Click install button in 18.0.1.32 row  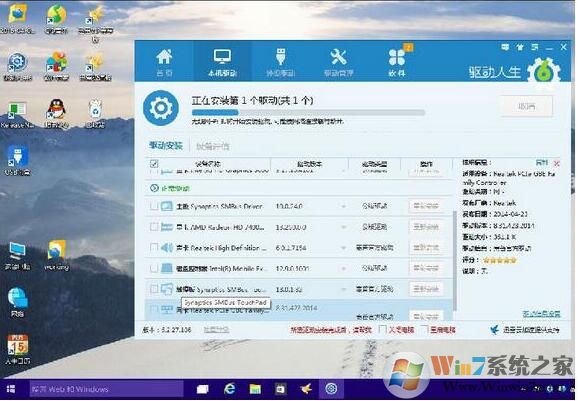pyautogui.click(x=426, y=289)
